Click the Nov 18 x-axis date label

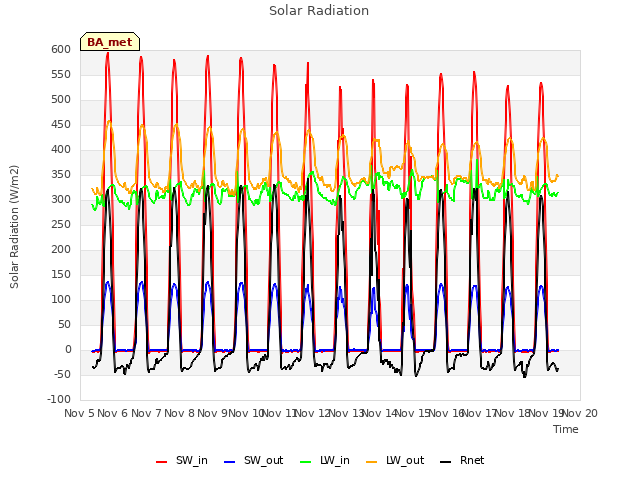click(x=513, y=413)
